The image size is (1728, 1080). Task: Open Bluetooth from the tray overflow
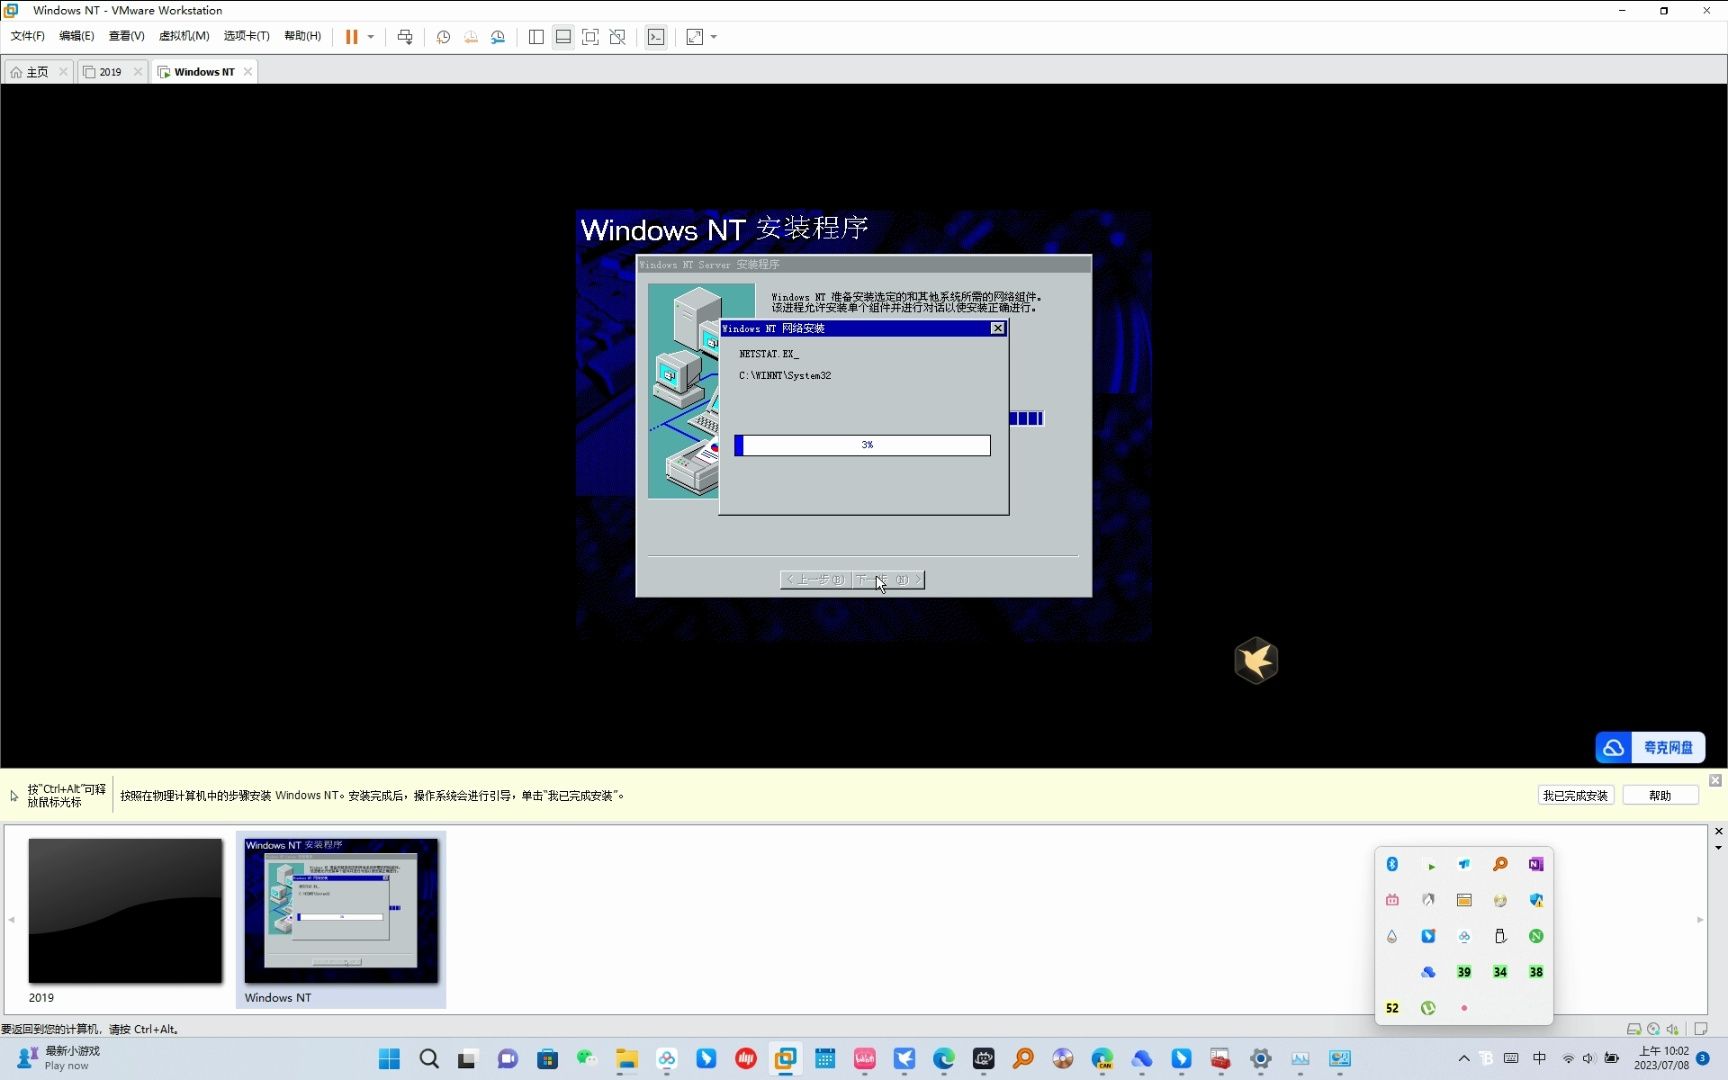point(1392,864)
